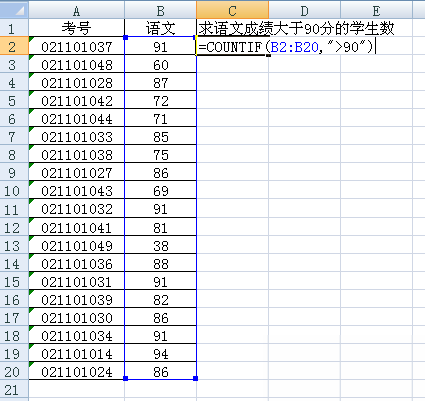Click the 语文 header cell
Viewport: 425px width, 401px height.
[x=160, y=28]
